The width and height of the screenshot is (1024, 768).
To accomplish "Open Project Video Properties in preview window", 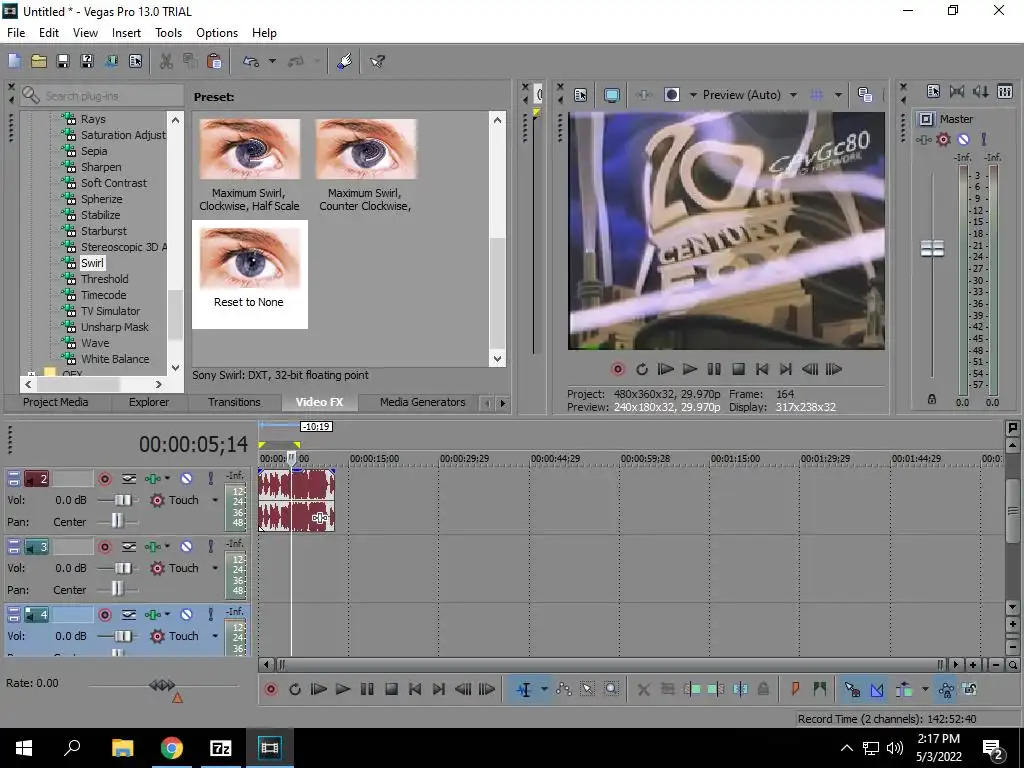I will pyautogui.click(x=581, y=95).
